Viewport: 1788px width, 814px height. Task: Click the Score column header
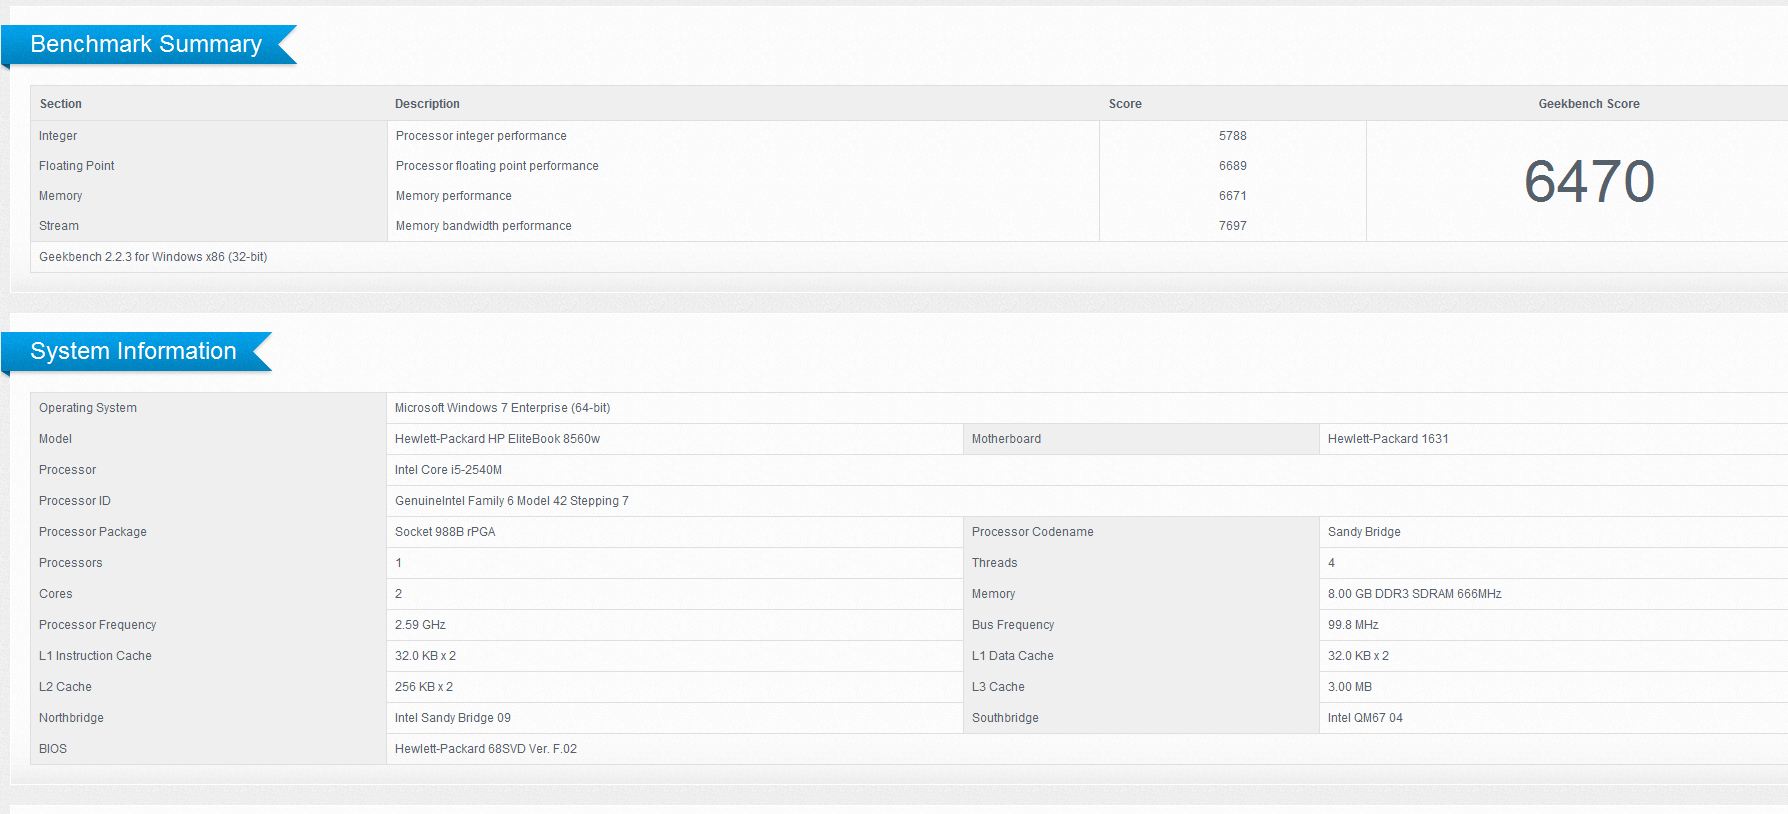pyautogui.click(x=1125, y=104)
